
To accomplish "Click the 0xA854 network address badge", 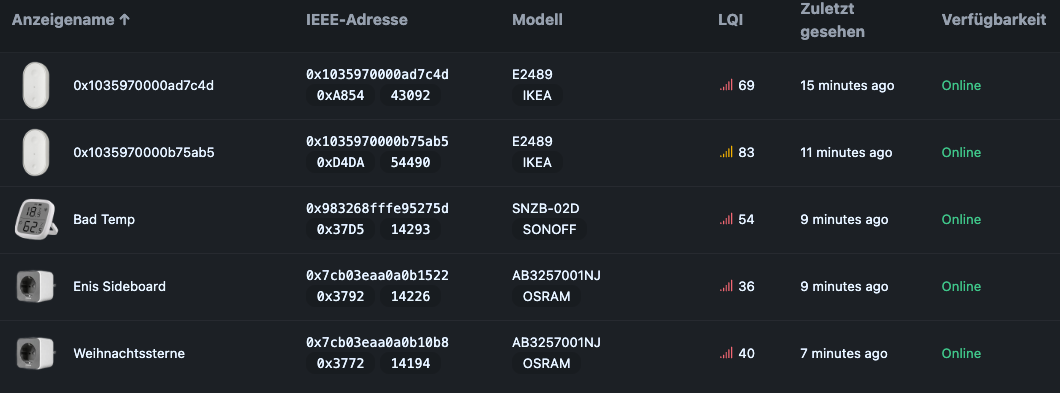I will tap(341, 95).
